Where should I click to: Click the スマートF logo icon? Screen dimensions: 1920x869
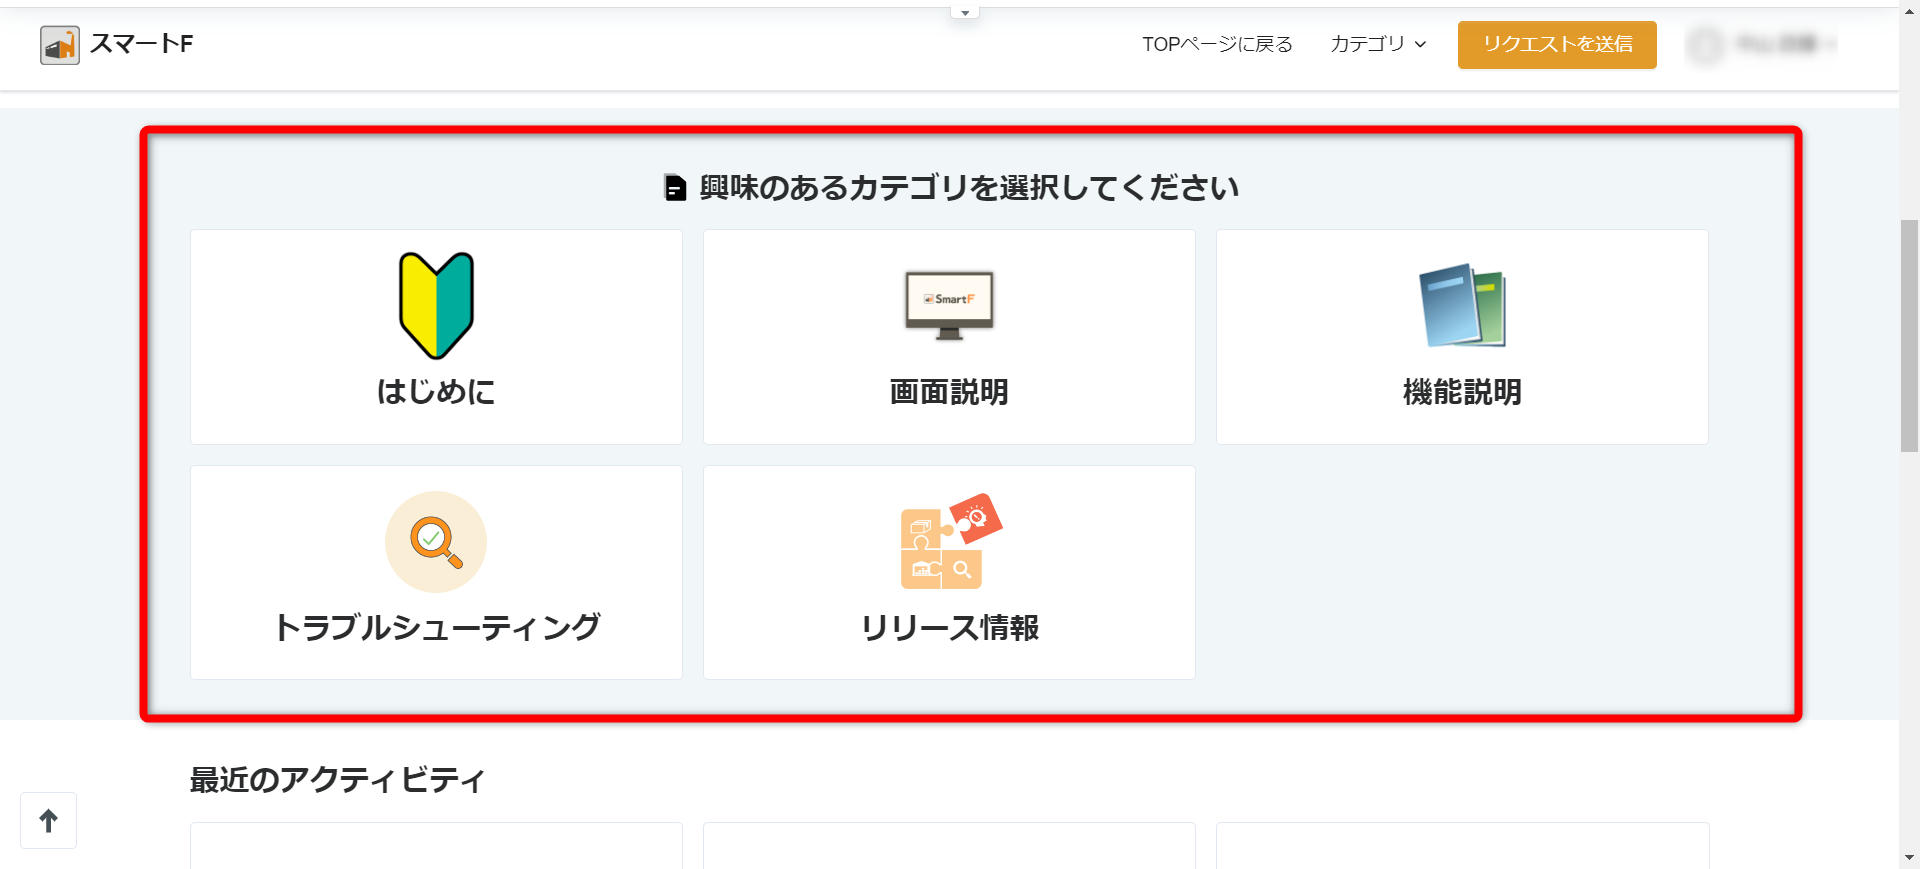(60, 45)
